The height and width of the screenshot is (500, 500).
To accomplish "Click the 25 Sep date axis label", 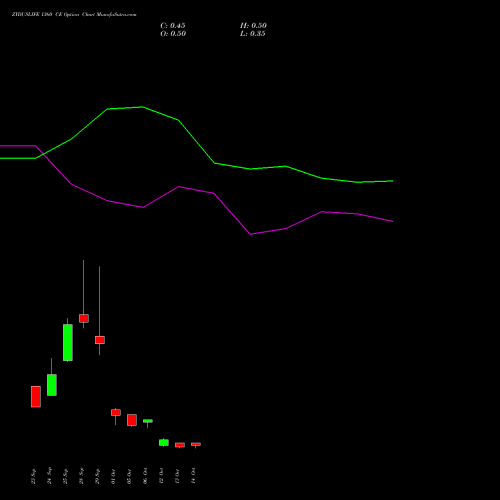I will (x=65, y=476).
